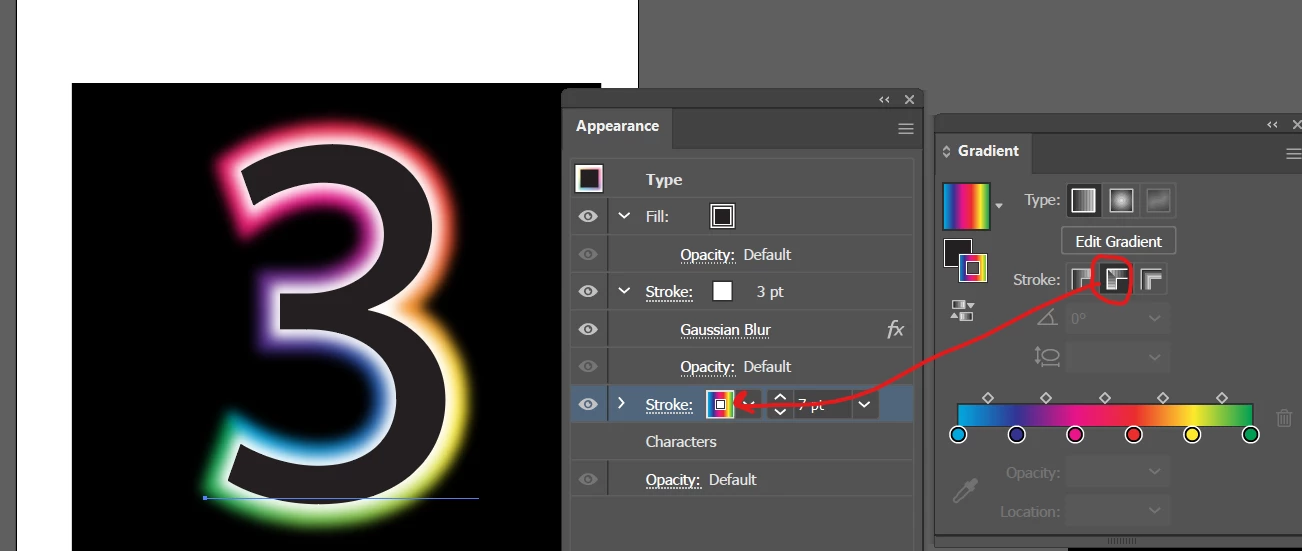Click the gradient angle icon
Image resolution: width=1302 pixels, height=551 pixels.
coord(1047,318)
